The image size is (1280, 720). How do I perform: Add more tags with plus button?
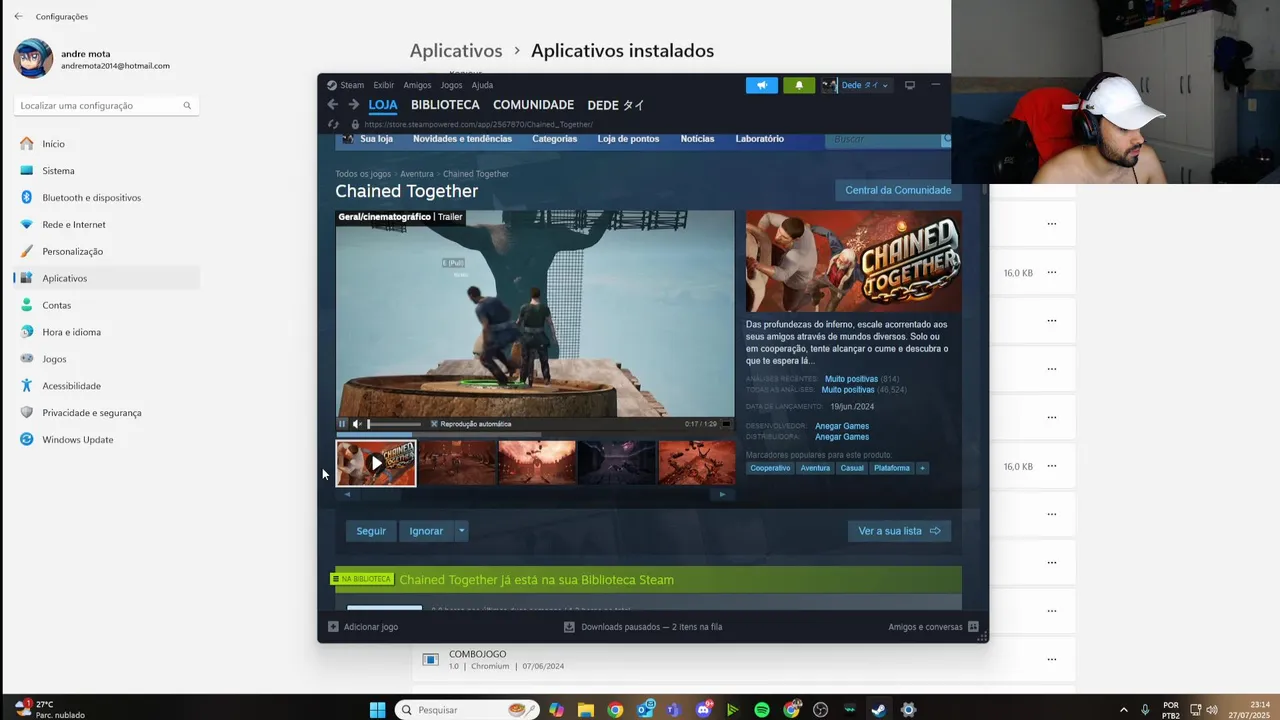pos(922,468)
